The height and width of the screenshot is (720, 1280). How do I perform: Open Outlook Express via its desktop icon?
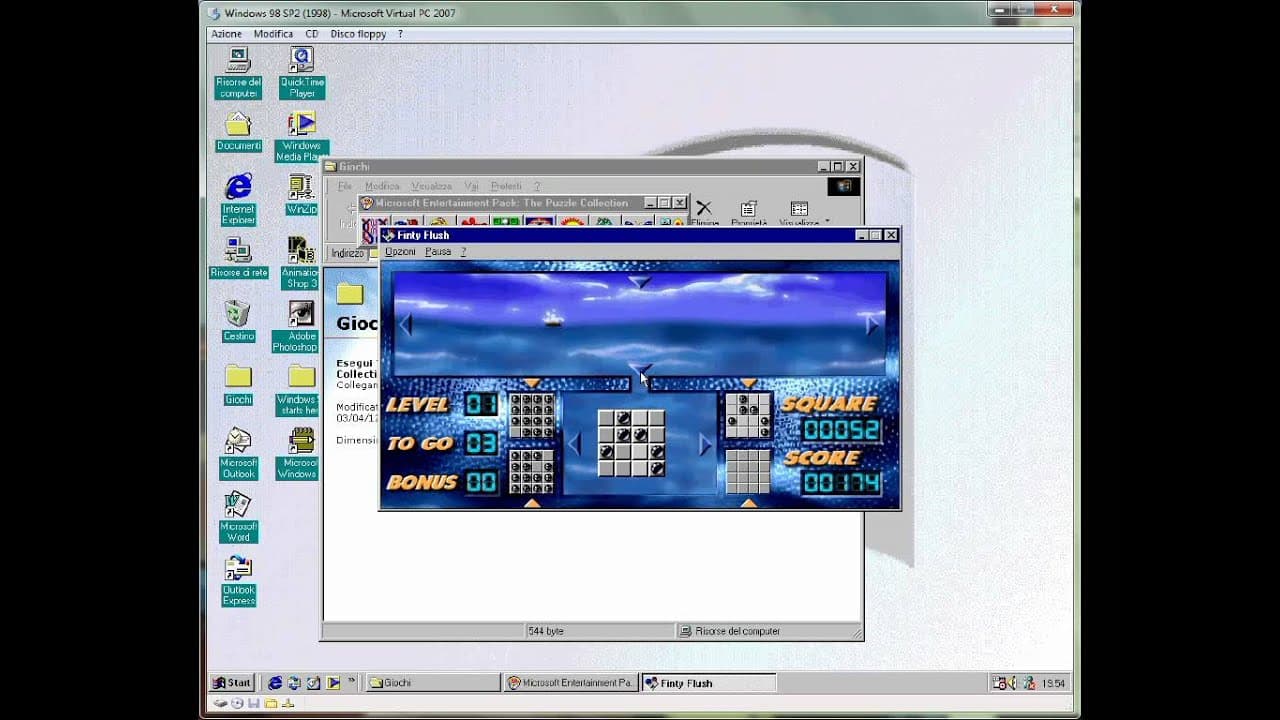pos(237,570)
